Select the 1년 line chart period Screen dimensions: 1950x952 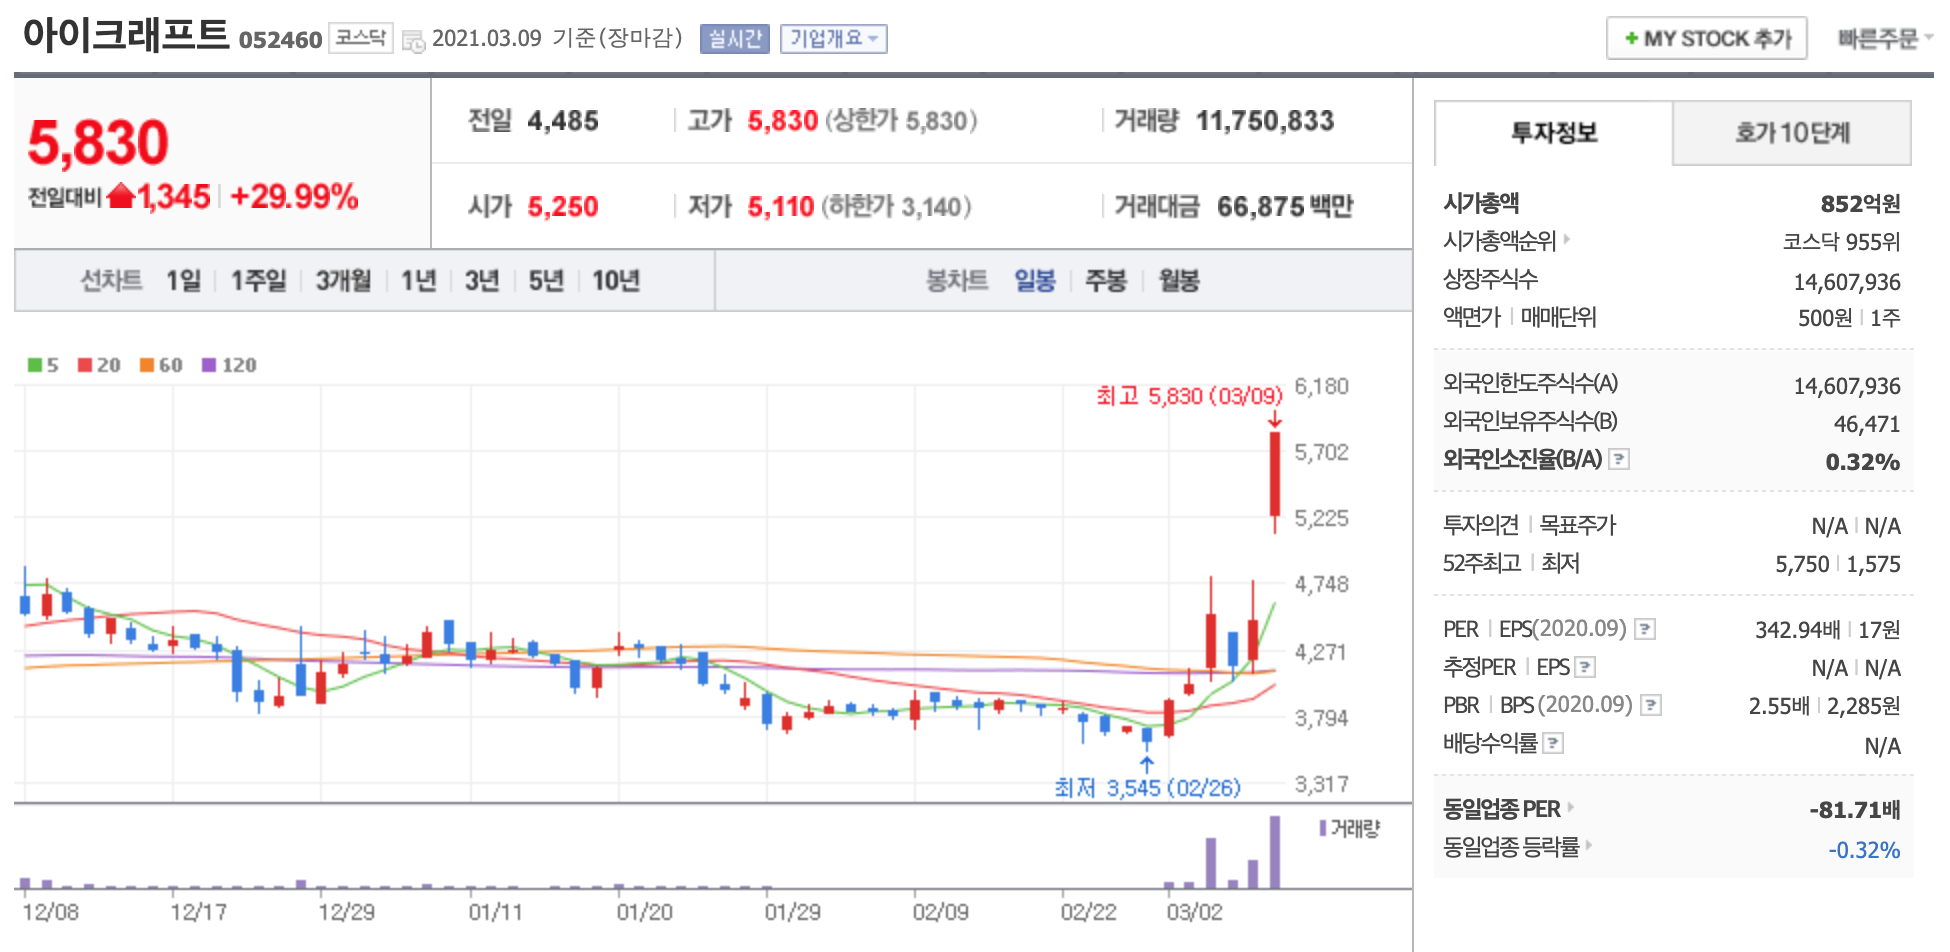click(418, 280)
